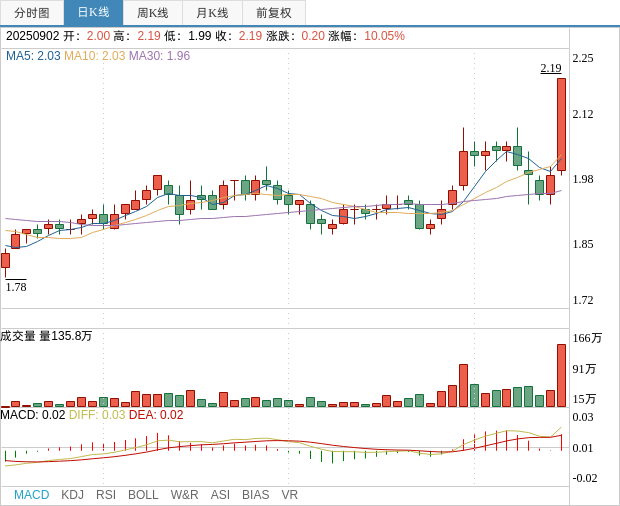Select the MACD indicator

tap(32, 495)
